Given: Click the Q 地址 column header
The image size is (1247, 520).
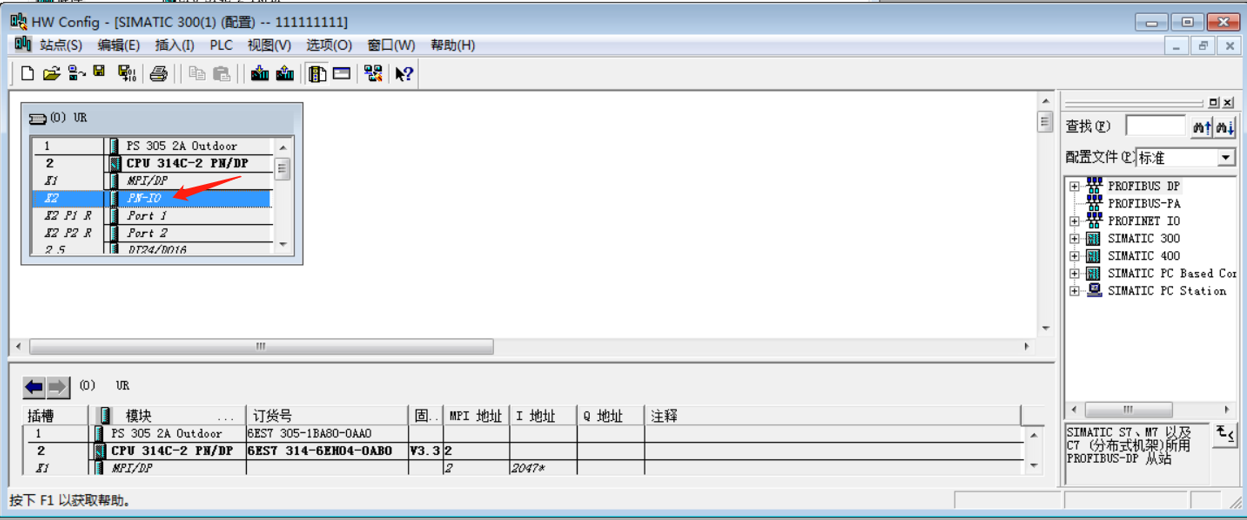Looking at the screenshot, I should pyautogui.click(x=611, y=416).
